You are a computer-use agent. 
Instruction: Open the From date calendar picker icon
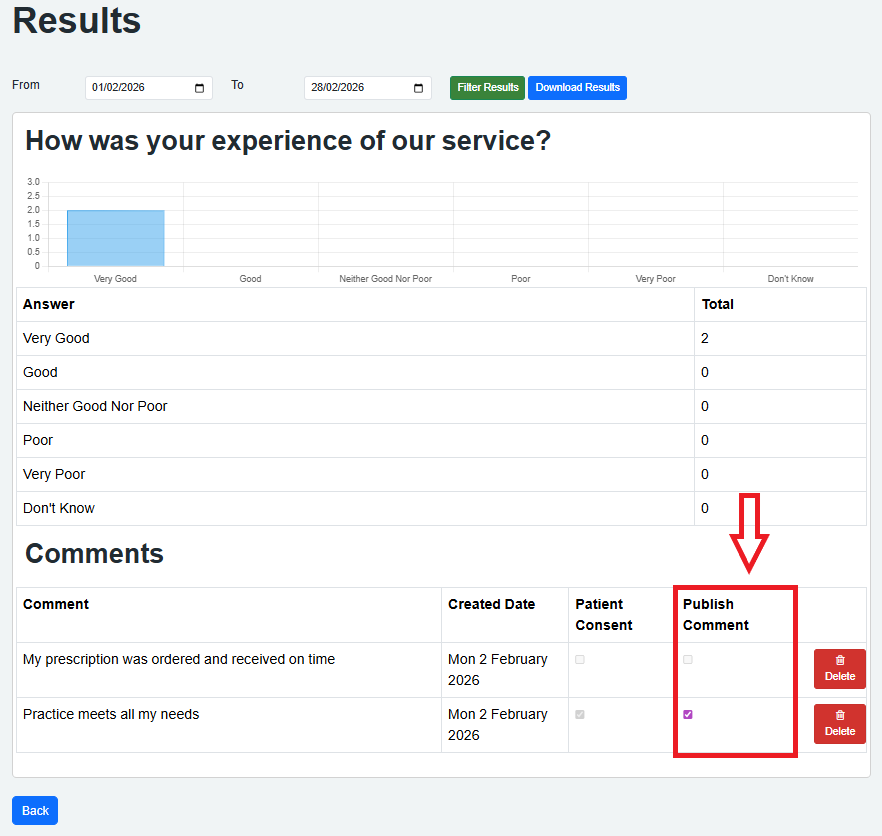tap(200, 88)
